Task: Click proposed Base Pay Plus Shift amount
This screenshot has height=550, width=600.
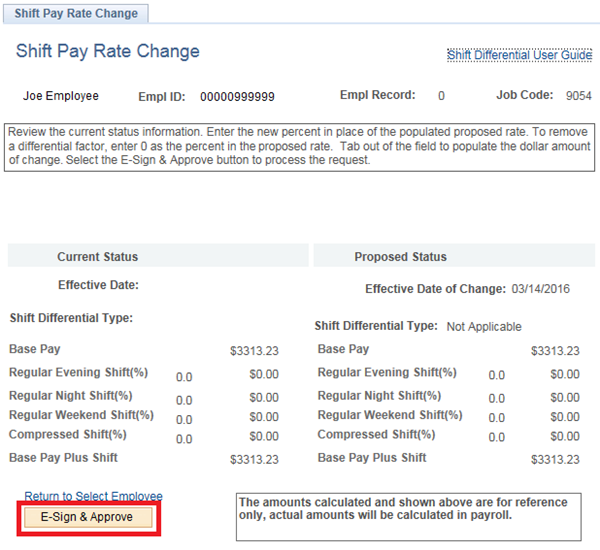Action: point(555,460)
